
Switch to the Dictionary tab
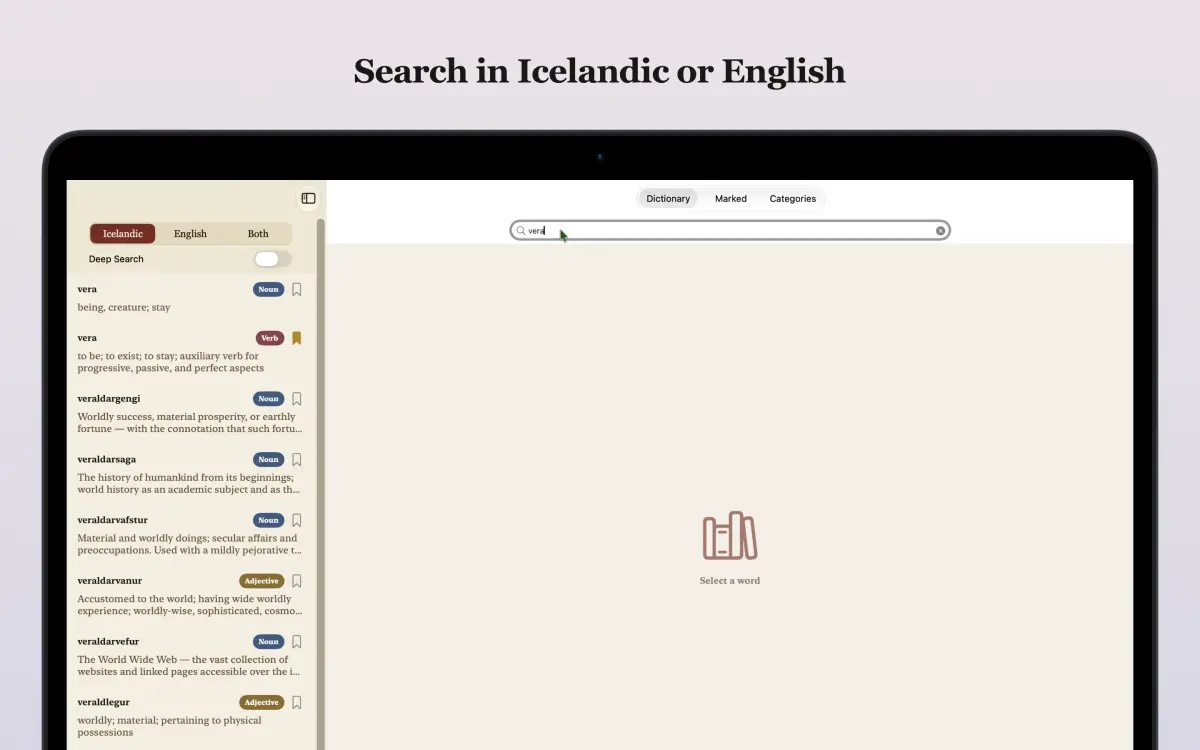pos(668,199)
